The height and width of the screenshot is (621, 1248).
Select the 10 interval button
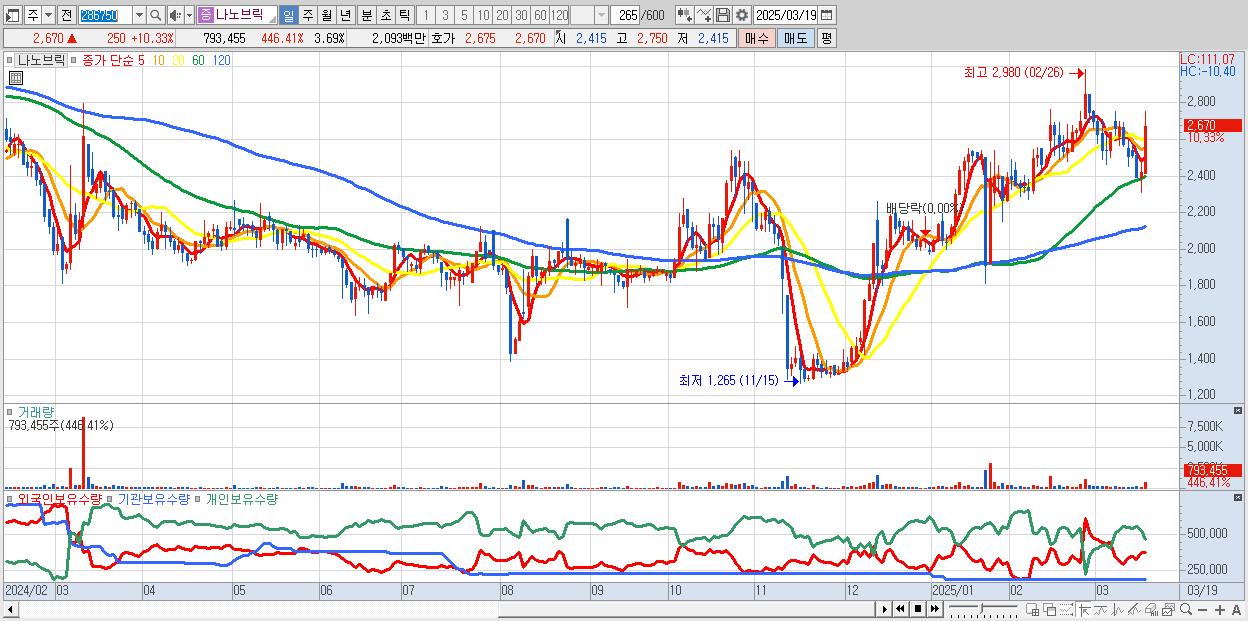click(x=483, y=15)
